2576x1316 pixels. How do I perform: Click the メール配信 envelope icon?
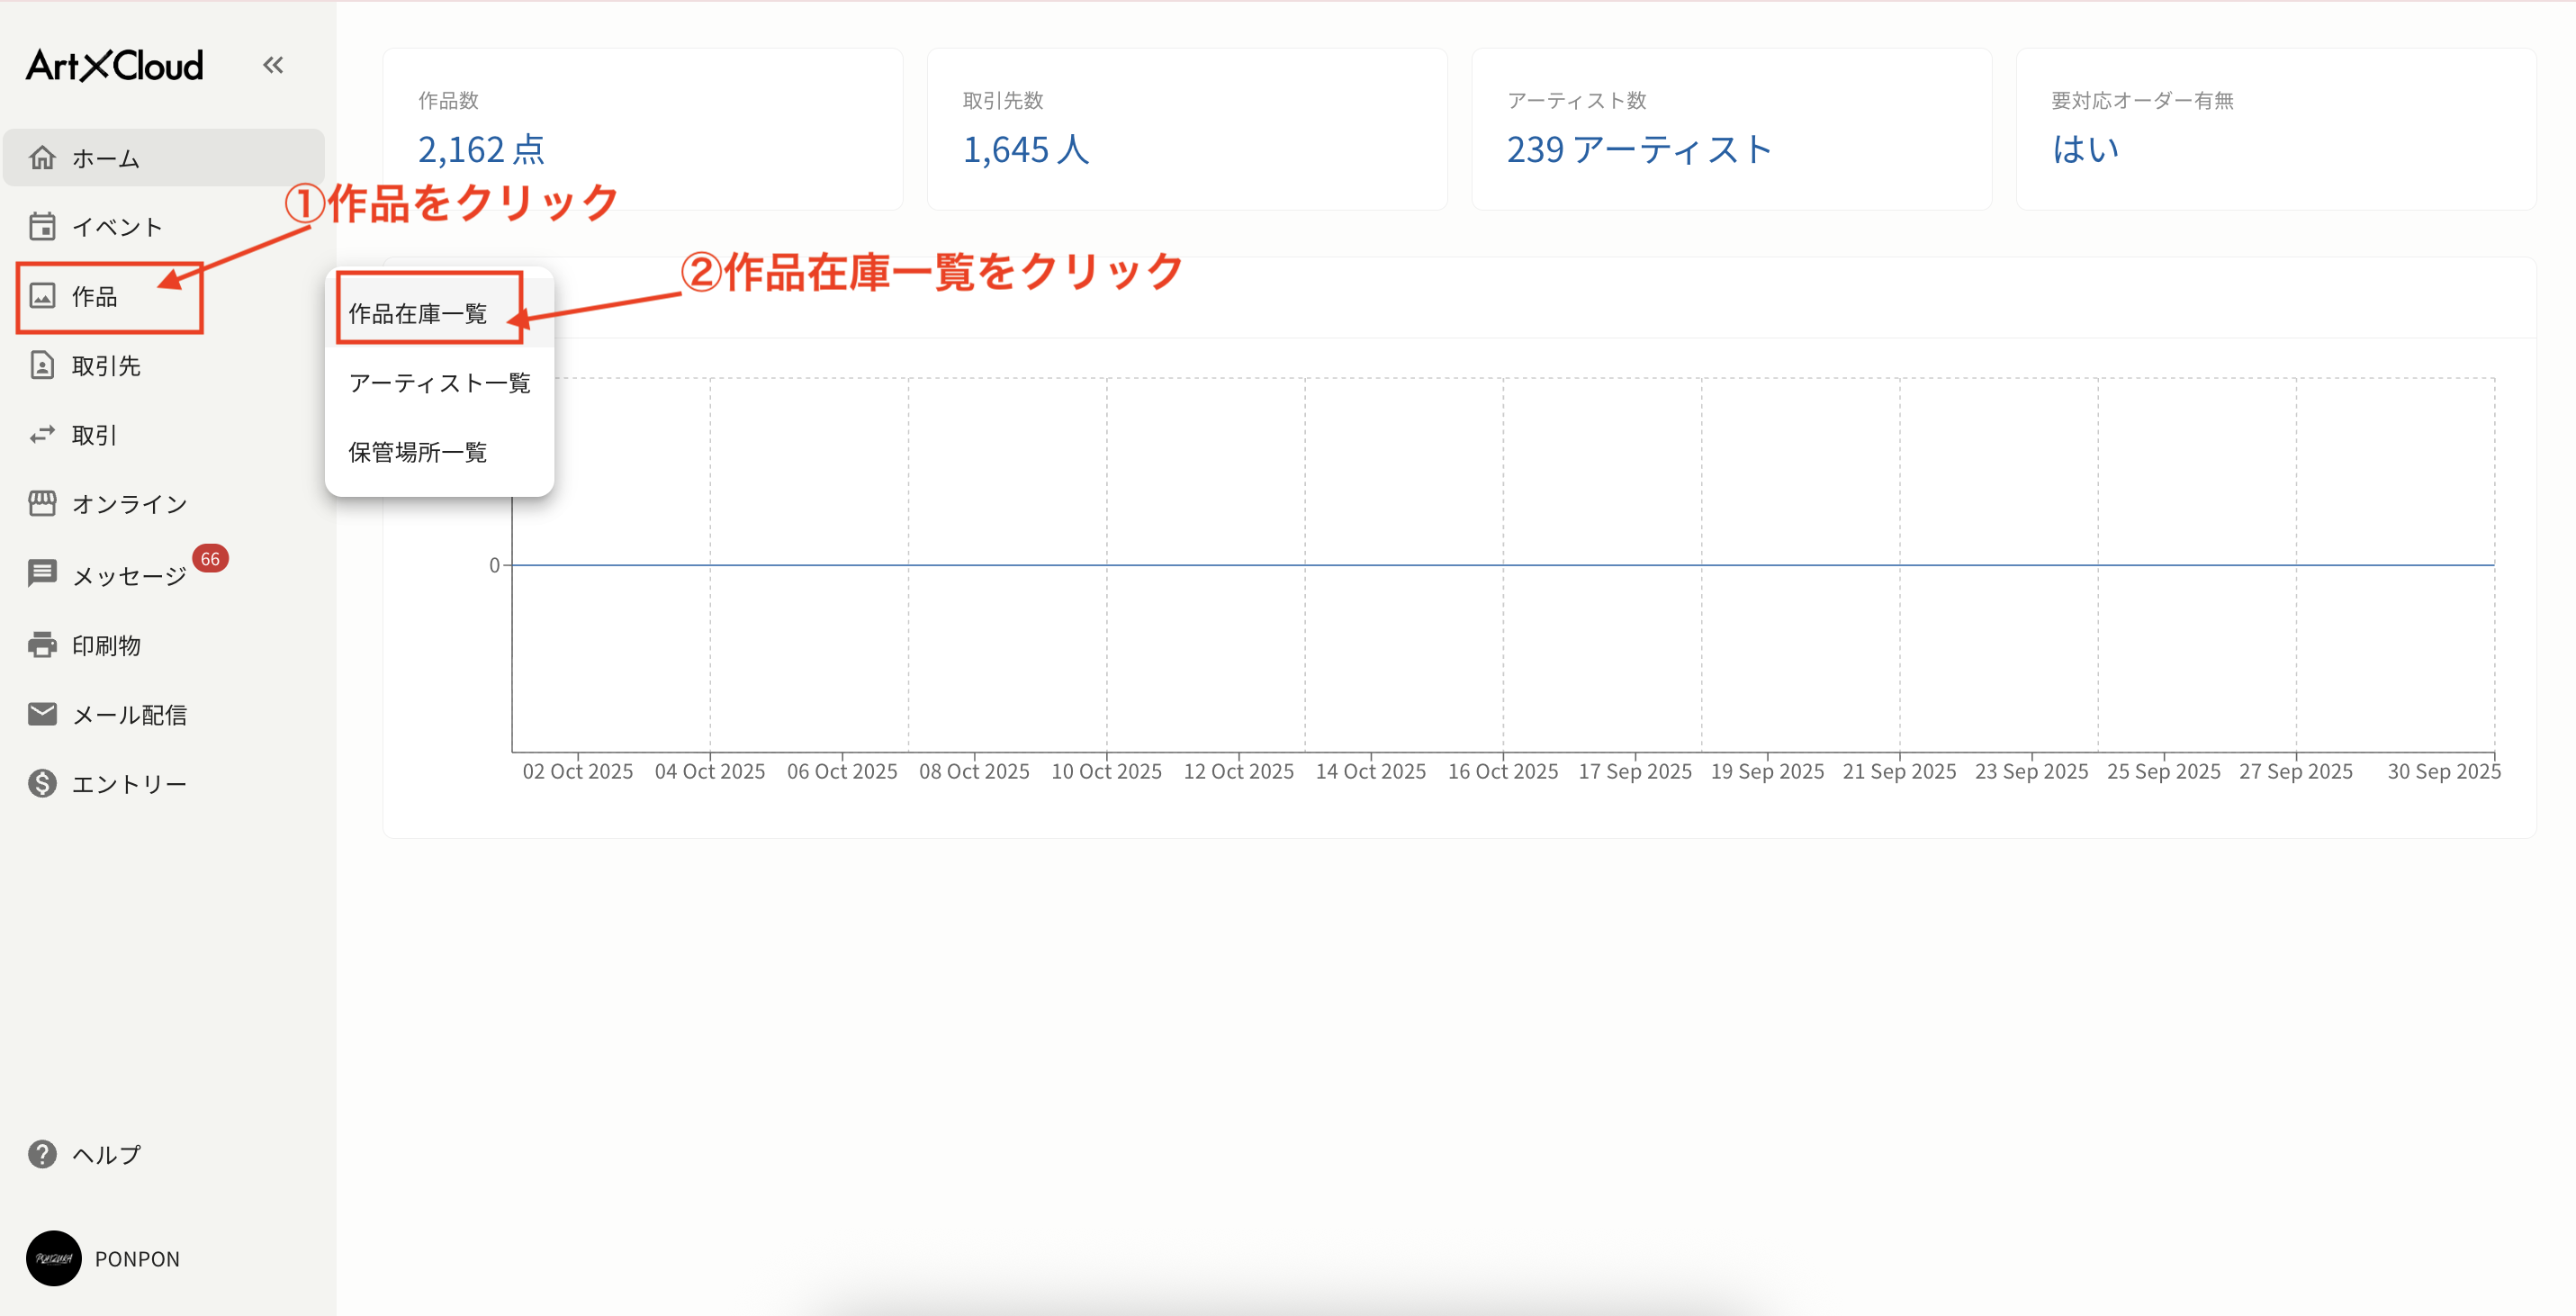(x=43, y=713)
